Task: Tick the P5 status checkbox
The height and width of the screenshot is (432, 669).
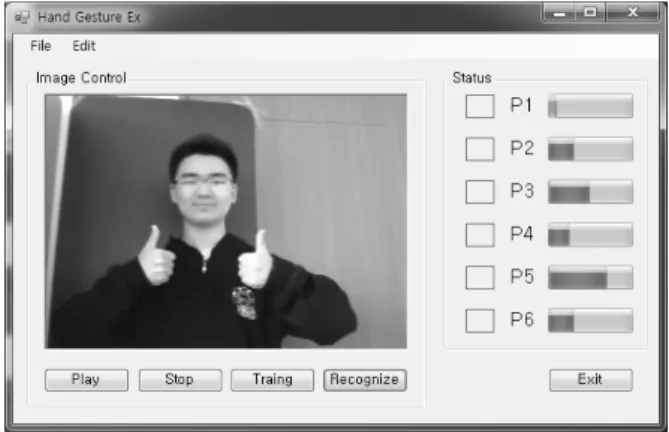Action: click(480, 277)
